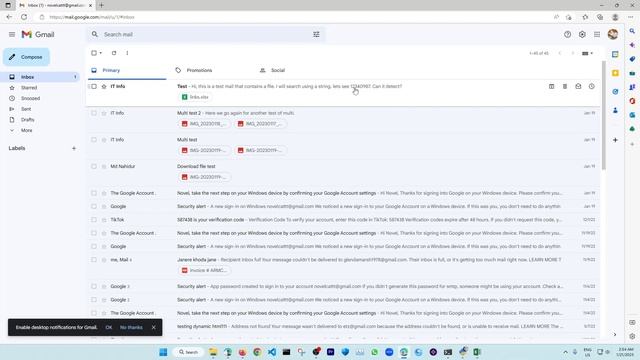640x360 pixels.
Task: Delete the Test email using trash icon
Action: point(565,87)
